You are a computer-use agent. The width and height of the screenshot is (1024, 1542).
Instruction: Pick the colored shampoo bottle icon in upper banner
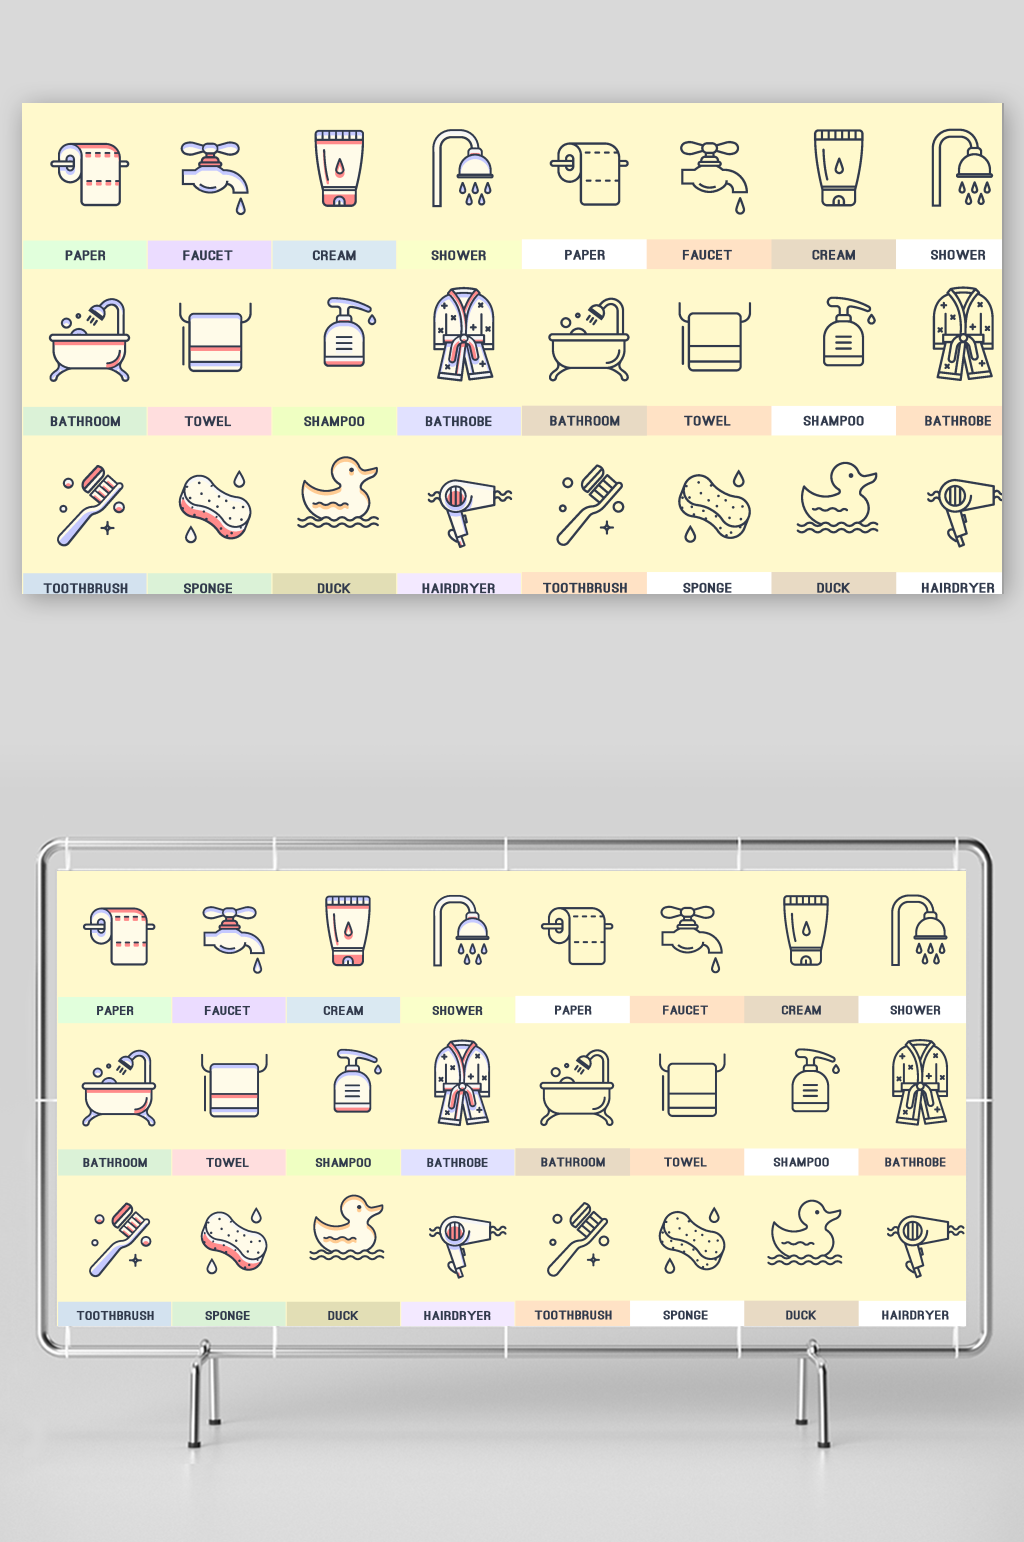click(348, 332)
